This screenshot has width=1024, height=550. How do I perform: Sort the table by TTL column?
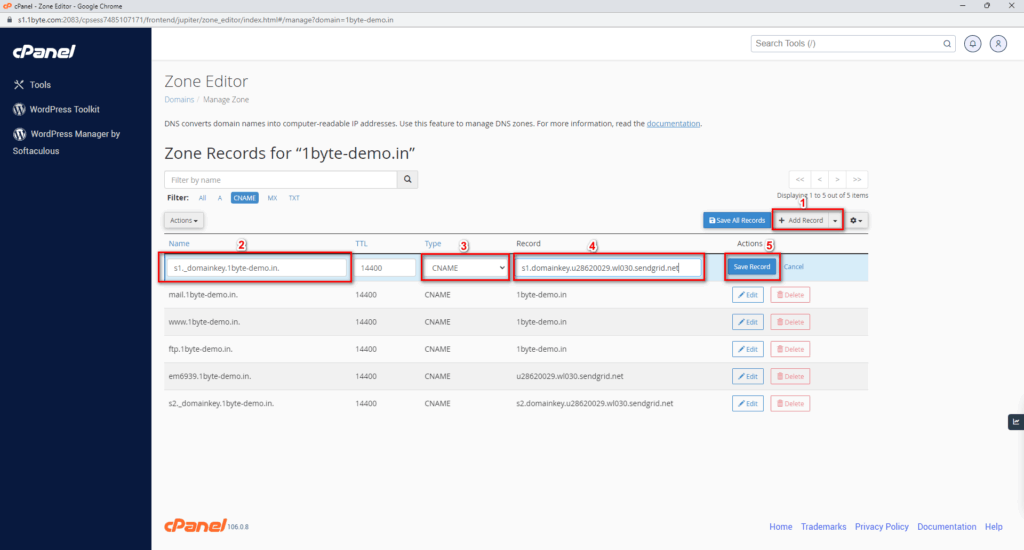[361, 244]
